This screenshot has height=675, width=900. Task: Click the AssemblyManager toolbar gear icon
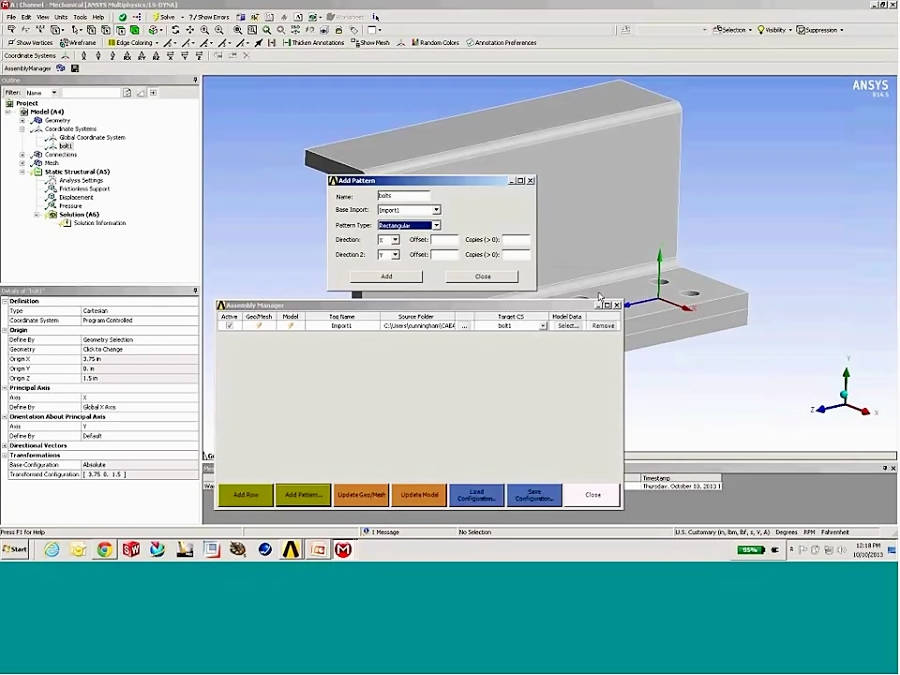pyautogui.click(x=60, y=68)
